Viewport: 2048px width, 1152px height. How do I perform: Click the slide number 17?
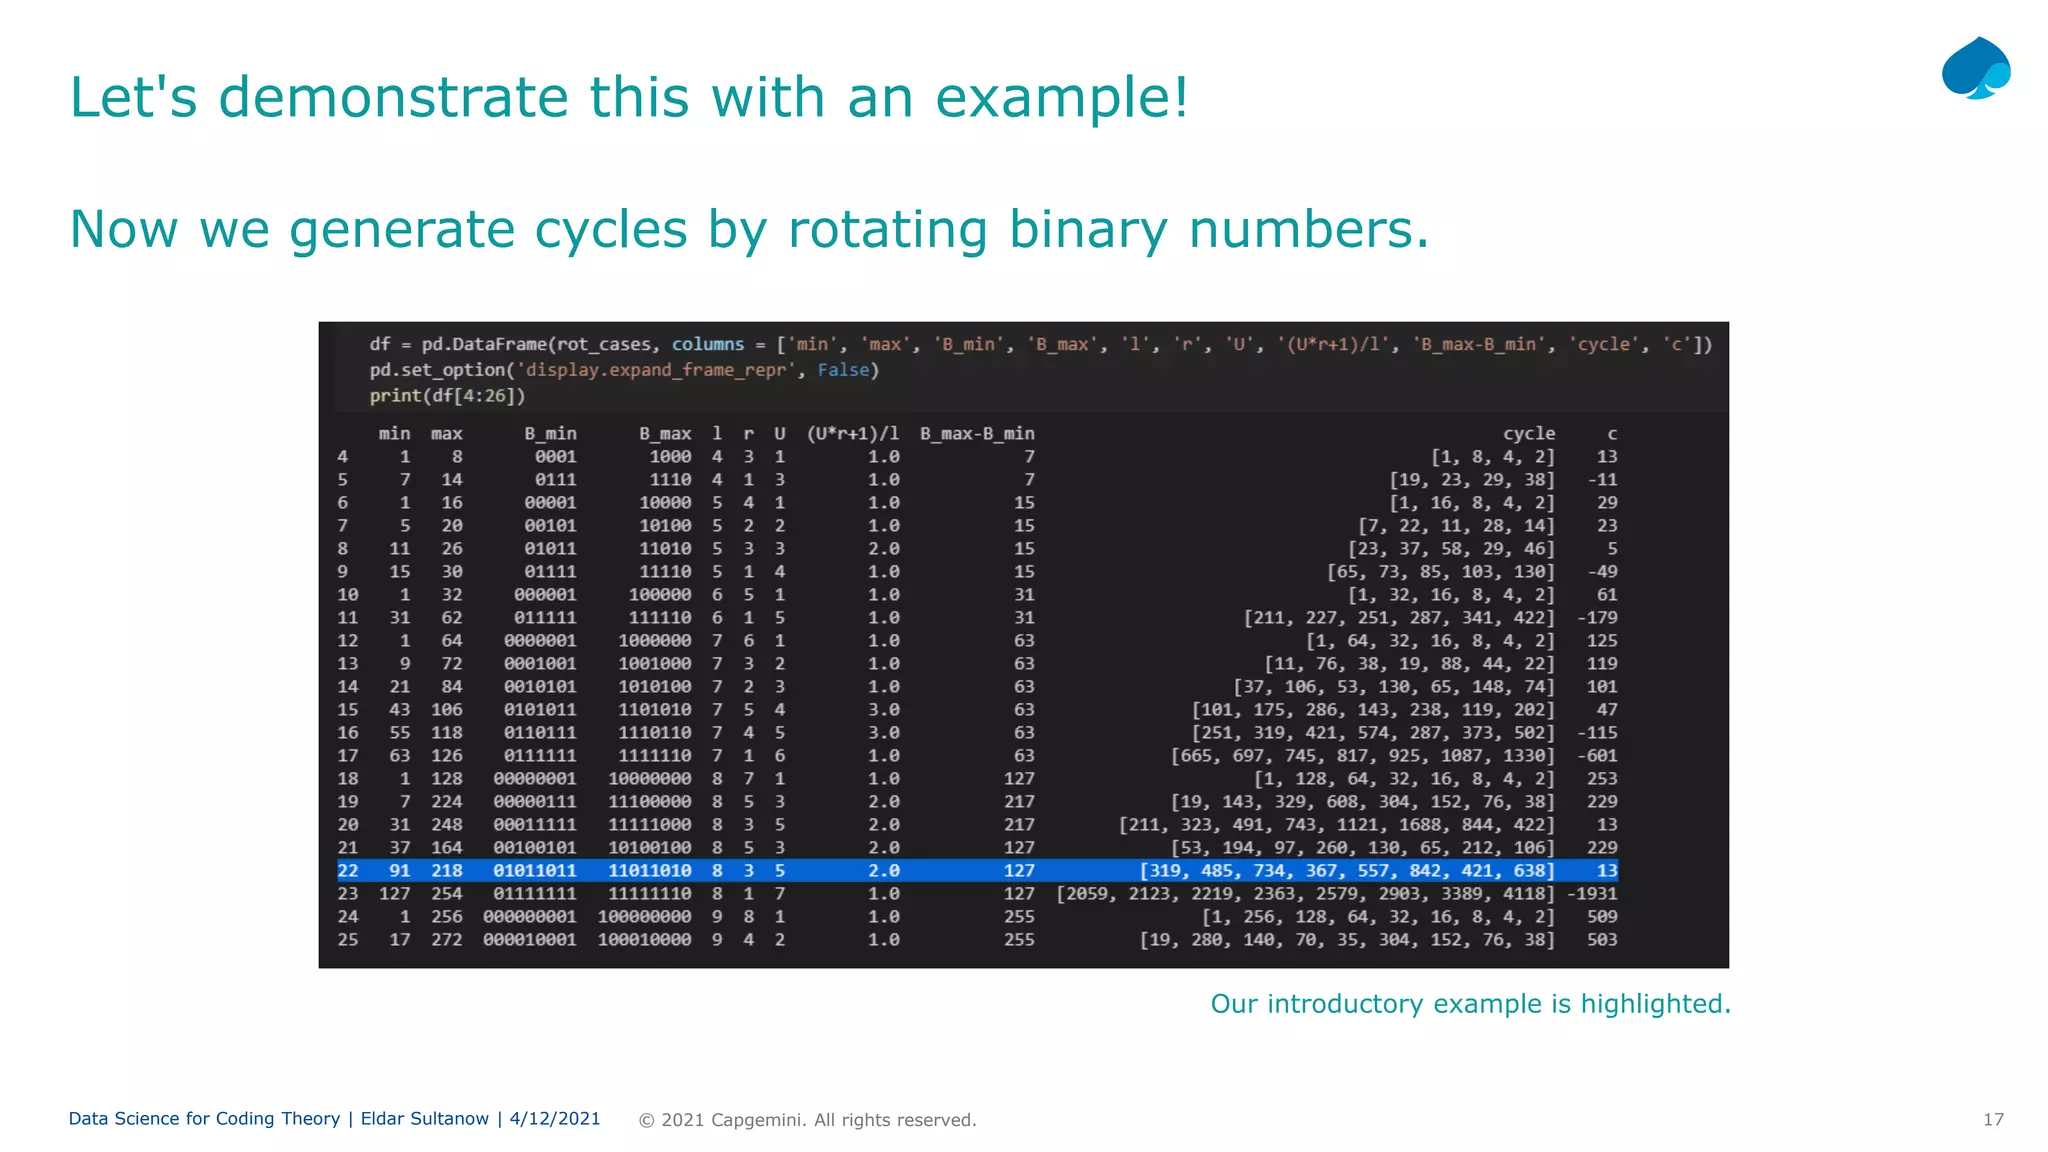point(1993,1120)
